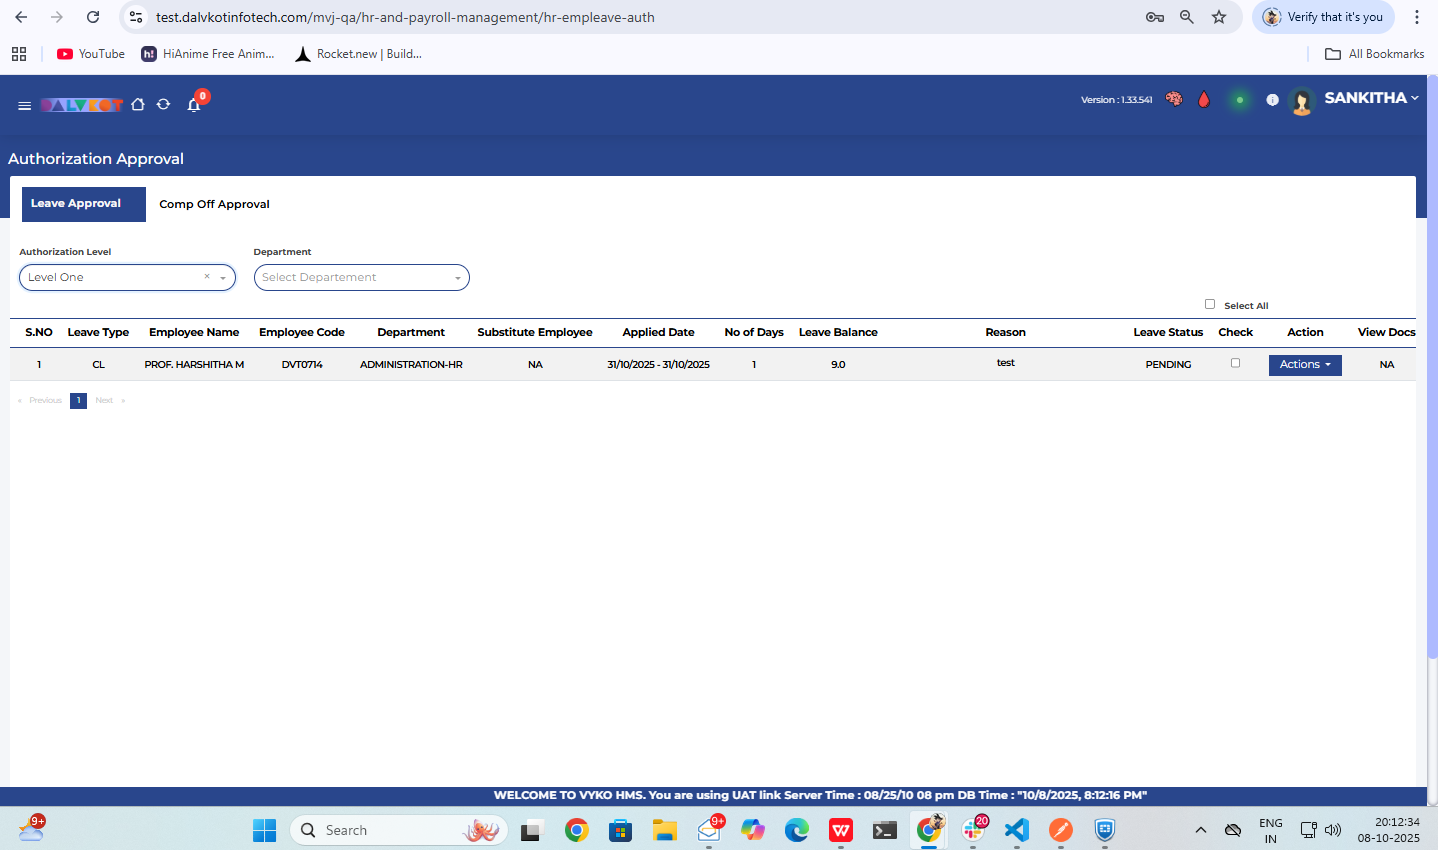Switch to the Comp Off Approval tab
This screenshot has width=1438, height=850.
click(214, 204)
